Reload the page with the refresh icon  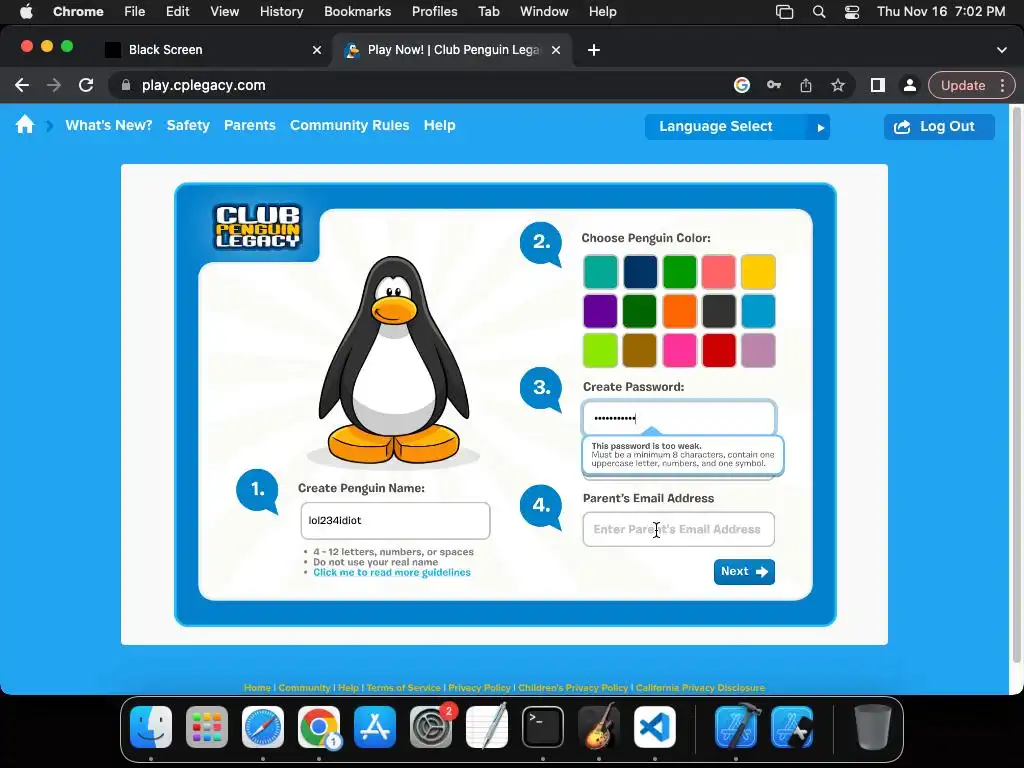(x=86, y=85)
